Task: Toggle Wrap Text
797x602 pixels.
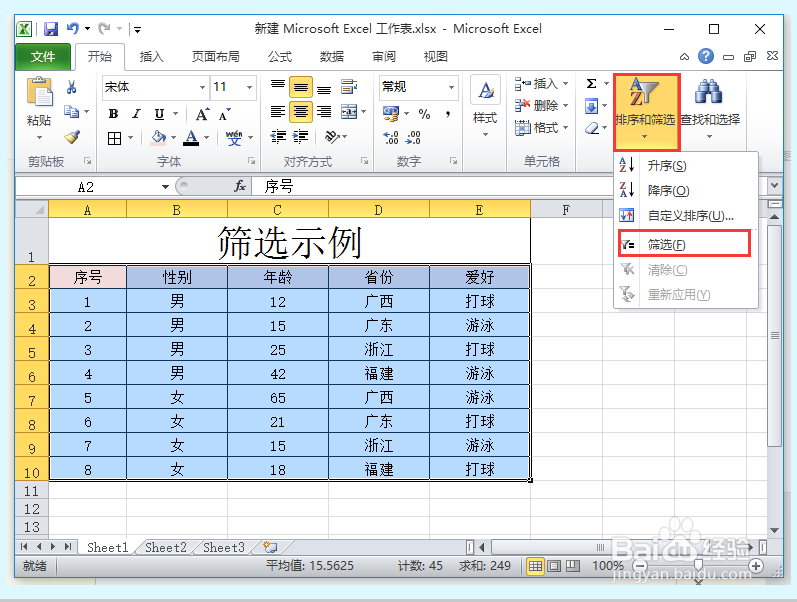Action: click(x=349, y=86)
